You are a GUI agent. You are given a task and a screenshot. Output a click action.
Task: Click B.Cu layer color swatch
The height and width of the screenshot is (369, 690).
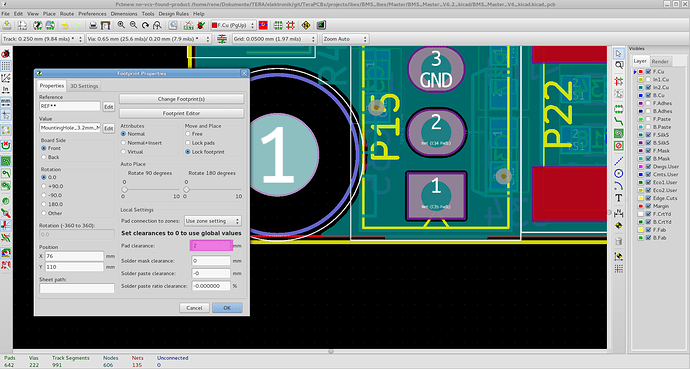pos(641,95)
